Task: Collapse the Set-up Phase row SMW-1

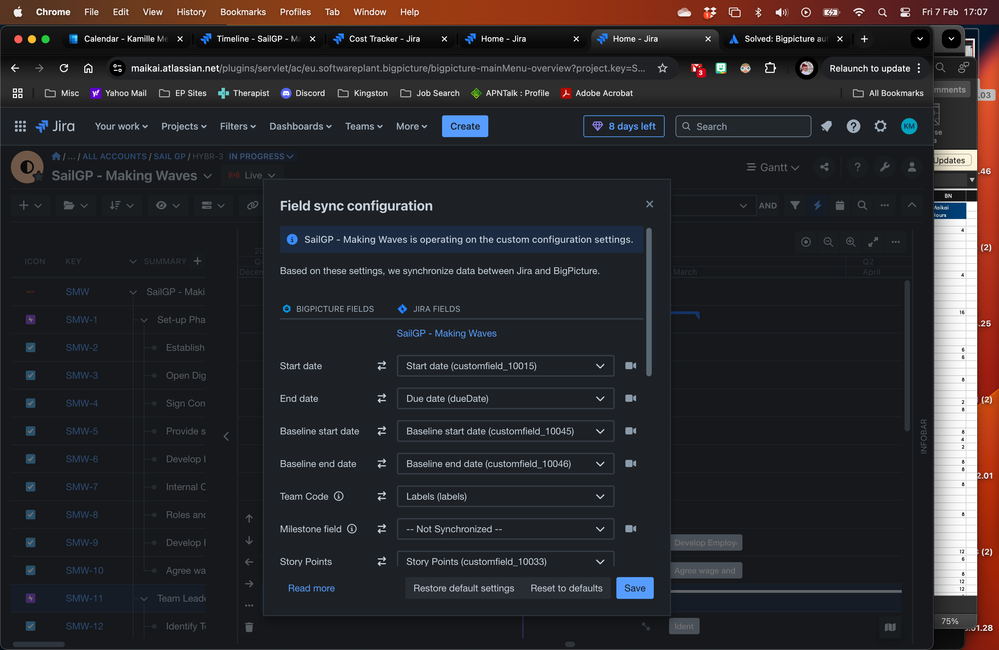Action: tap(144, 320)
